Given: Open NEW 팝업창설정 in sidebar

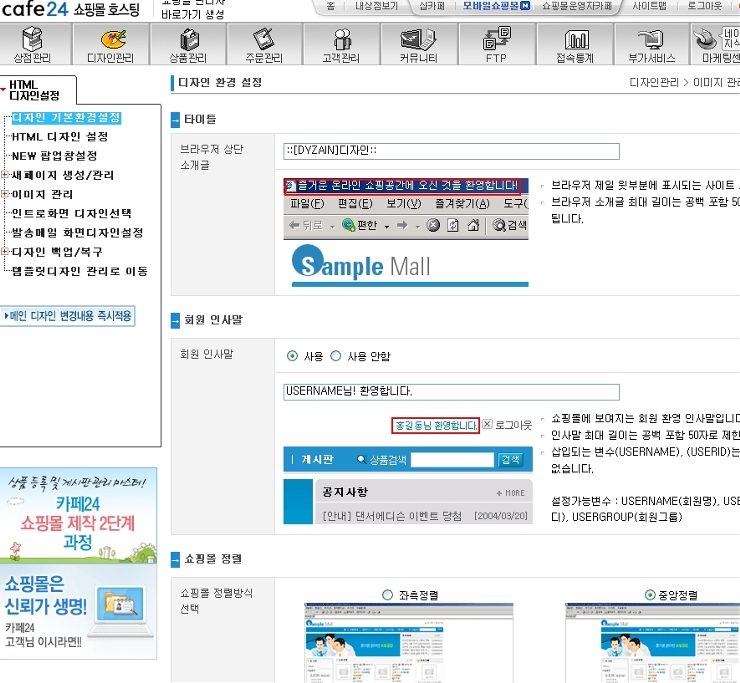Looking at the screenshot, I should [54, 156].
